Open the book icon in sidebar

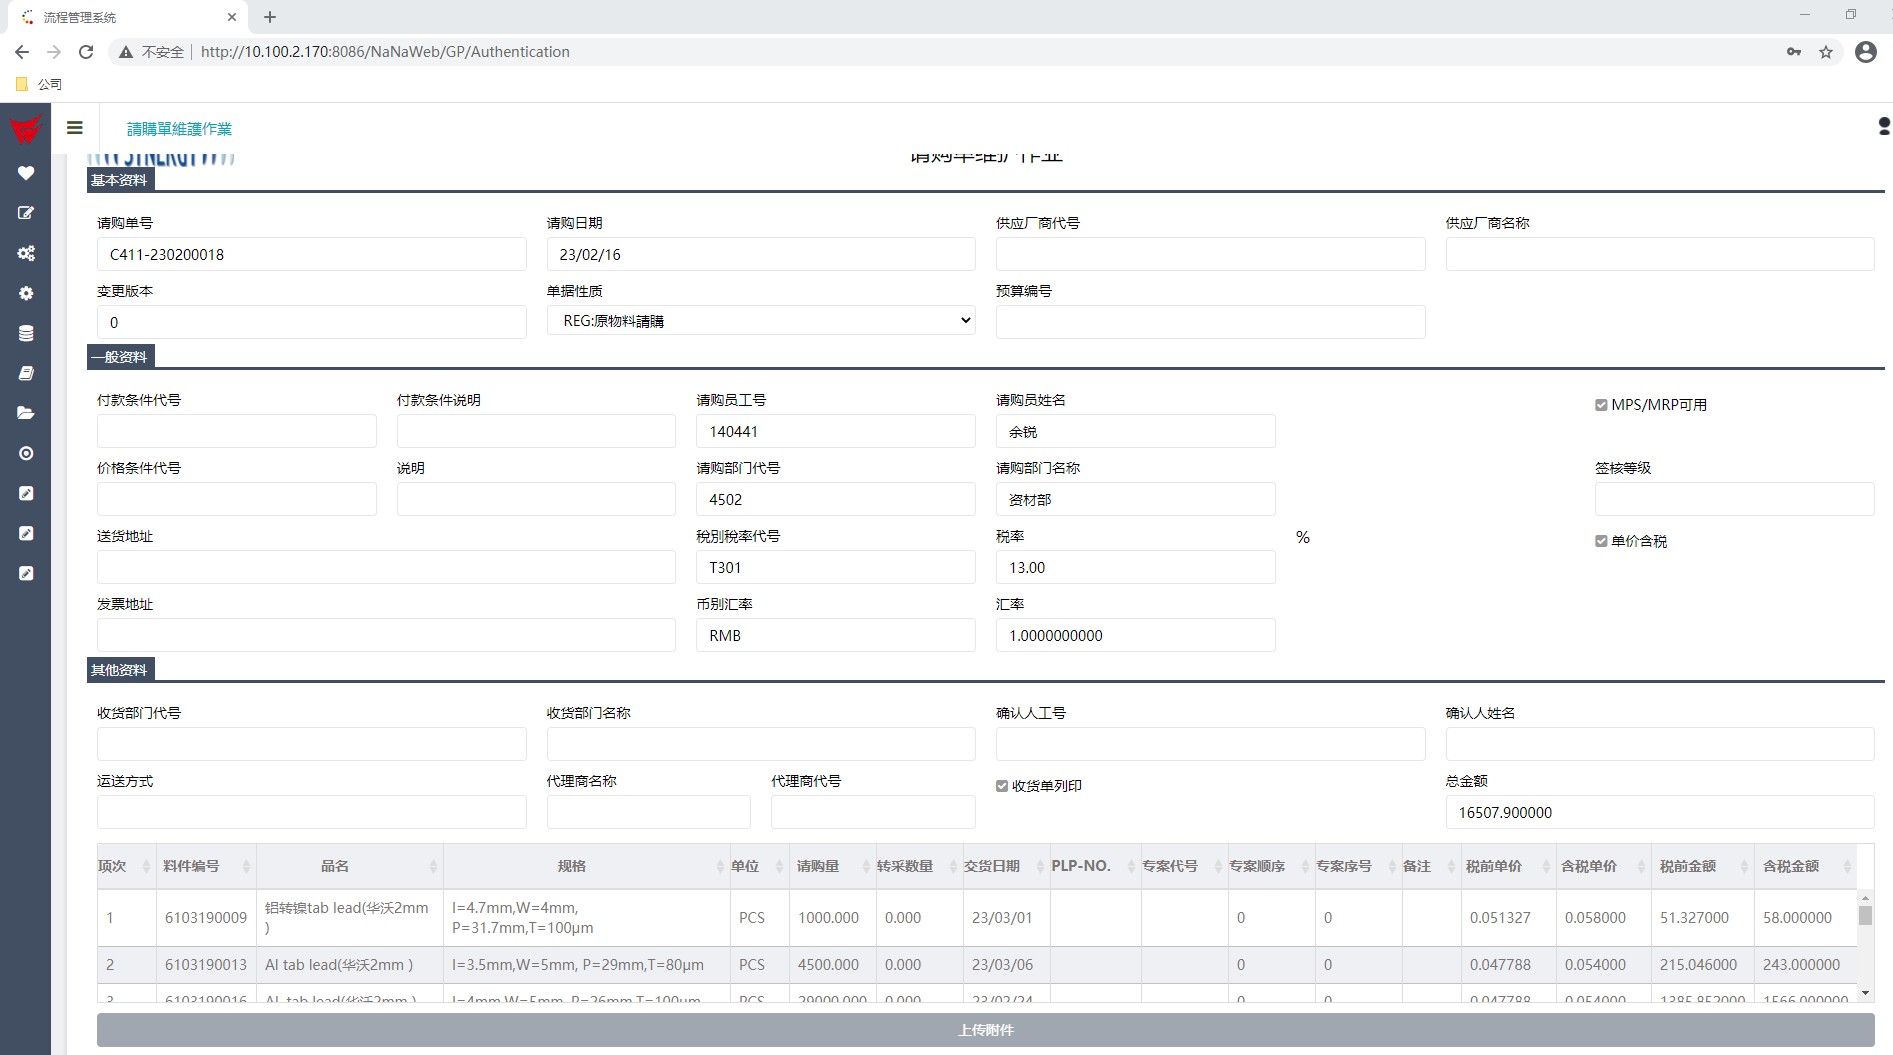pos(26,373)
